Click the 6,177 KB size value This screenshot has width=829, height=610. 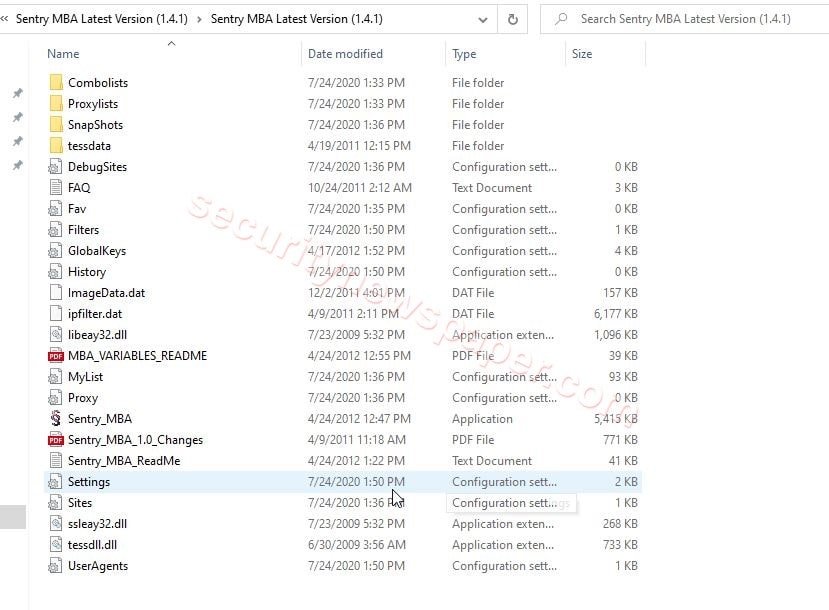[615, 313]
